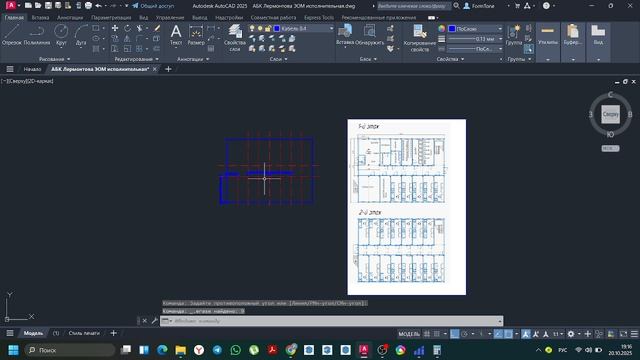This screenshot has height=360, width=640.
Task: Open the Аннотации ribbon tab
Action: [70, 18]
